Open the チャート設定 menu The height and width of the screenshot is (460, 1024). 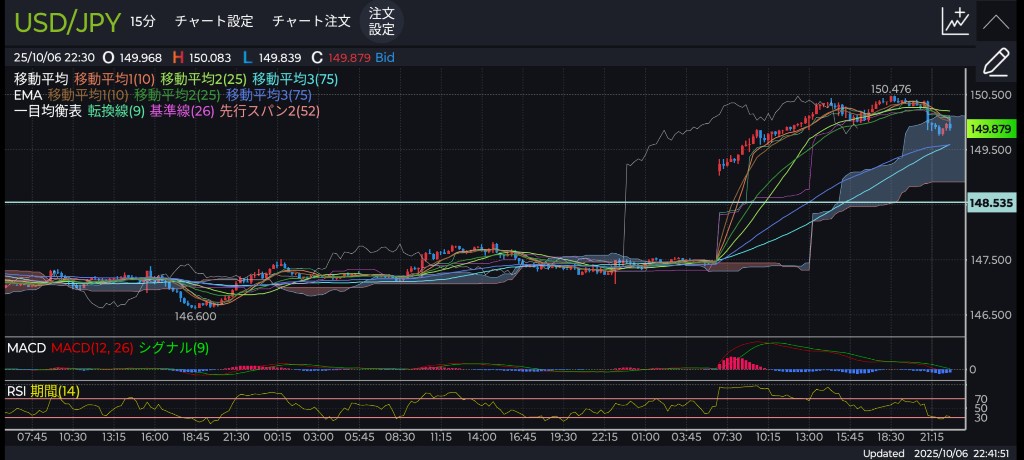pos(214,21)
